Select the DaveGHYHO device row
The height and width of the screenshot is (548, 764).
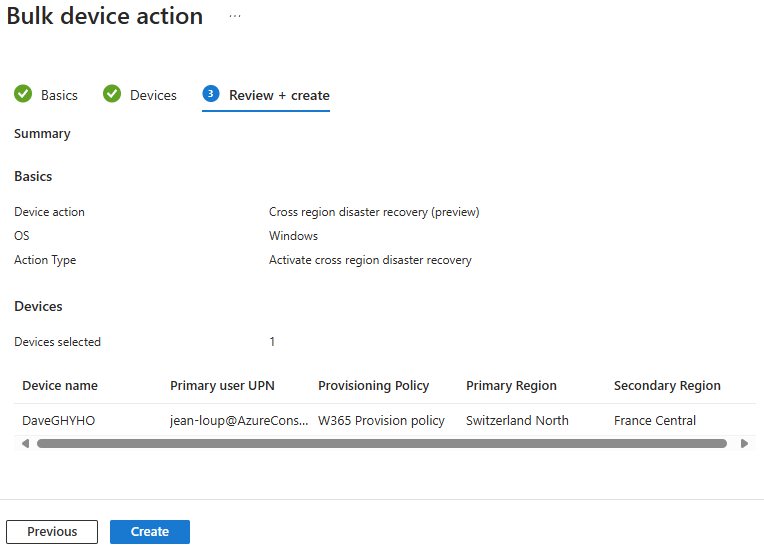[385, 420]
